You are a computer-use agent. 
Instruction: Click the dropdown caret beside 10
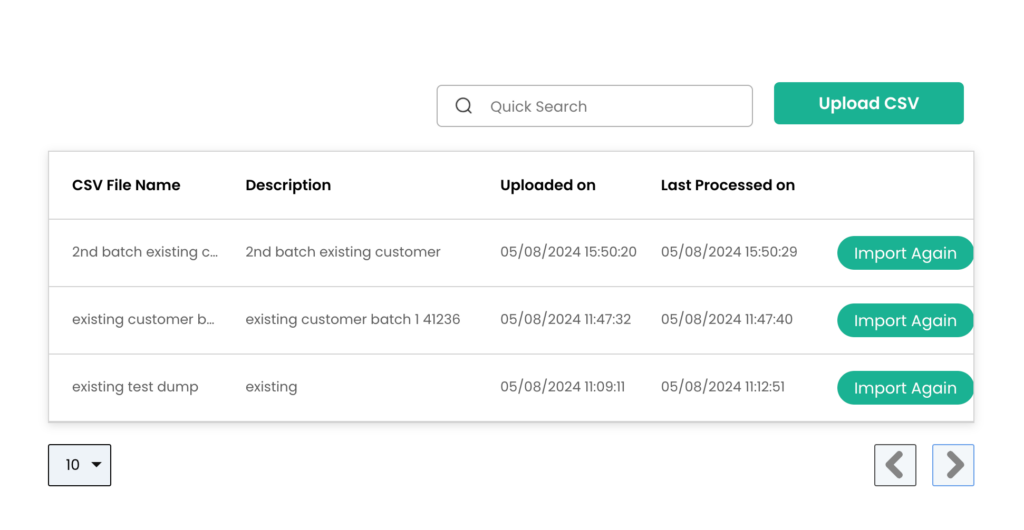pyautogui.click(x=97, y=465)
